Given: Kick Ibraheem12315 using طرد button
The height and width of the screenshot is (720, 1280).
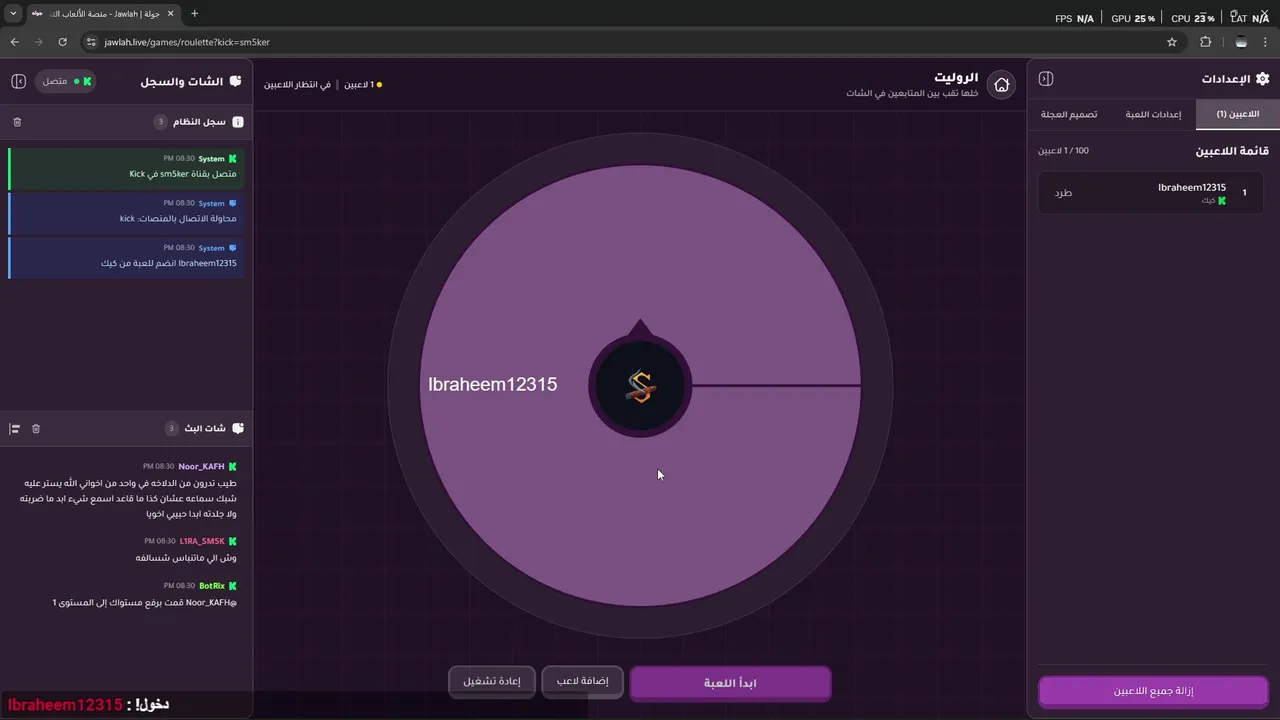Looking at the screenshot, I should tap(1063, 193).
